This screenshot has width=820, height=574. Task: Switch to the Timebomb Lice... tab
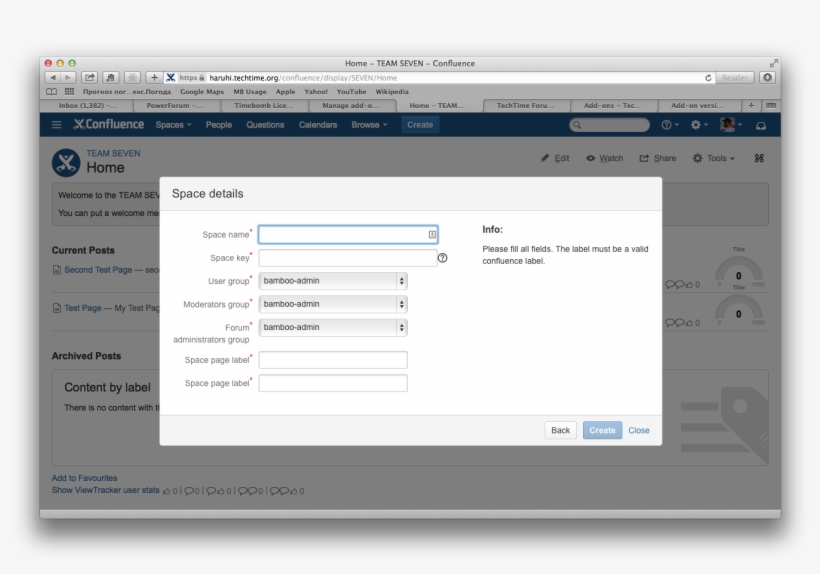263,106
